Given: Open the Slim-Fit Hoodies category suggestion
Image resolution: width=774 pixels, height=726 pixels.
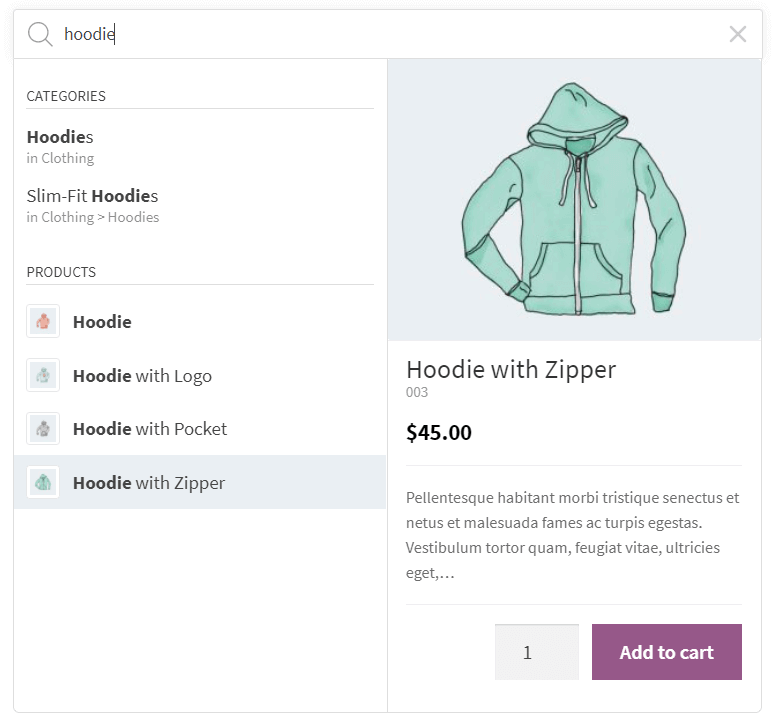Looking at the screenshot, I should click(x=92, y=196).
